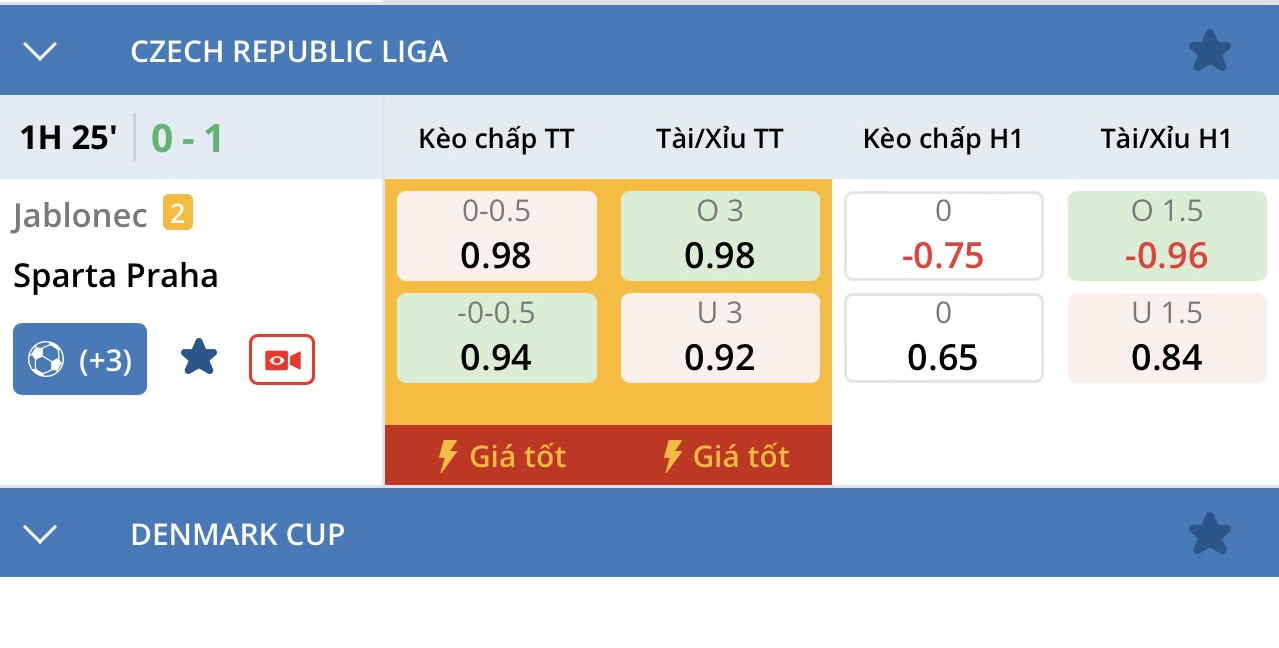Viewport: 1279px width, 648px height.
Task: Click the 0 - 1 live score
Action: pos(187,138)
